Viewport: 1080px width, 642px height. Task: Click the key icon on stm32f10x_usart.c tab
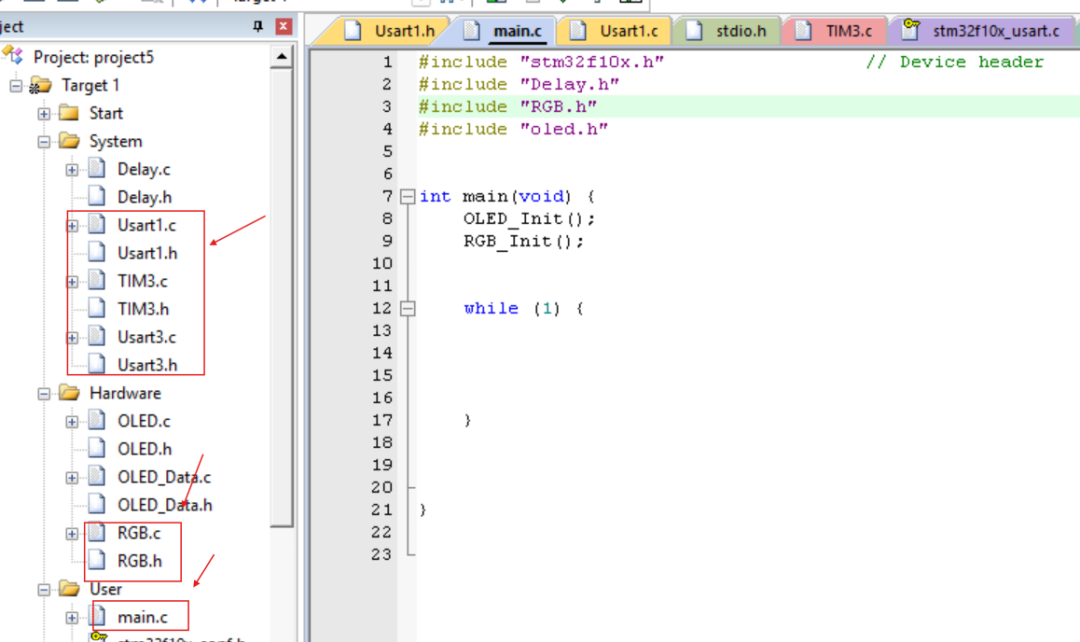911,29
